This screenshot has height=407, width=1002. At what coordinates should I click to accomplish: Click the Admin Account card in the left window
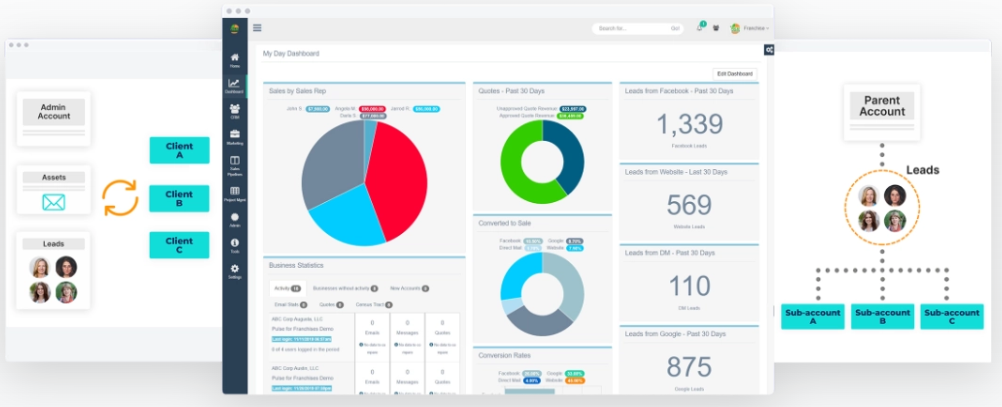click(x=54, y=119)
